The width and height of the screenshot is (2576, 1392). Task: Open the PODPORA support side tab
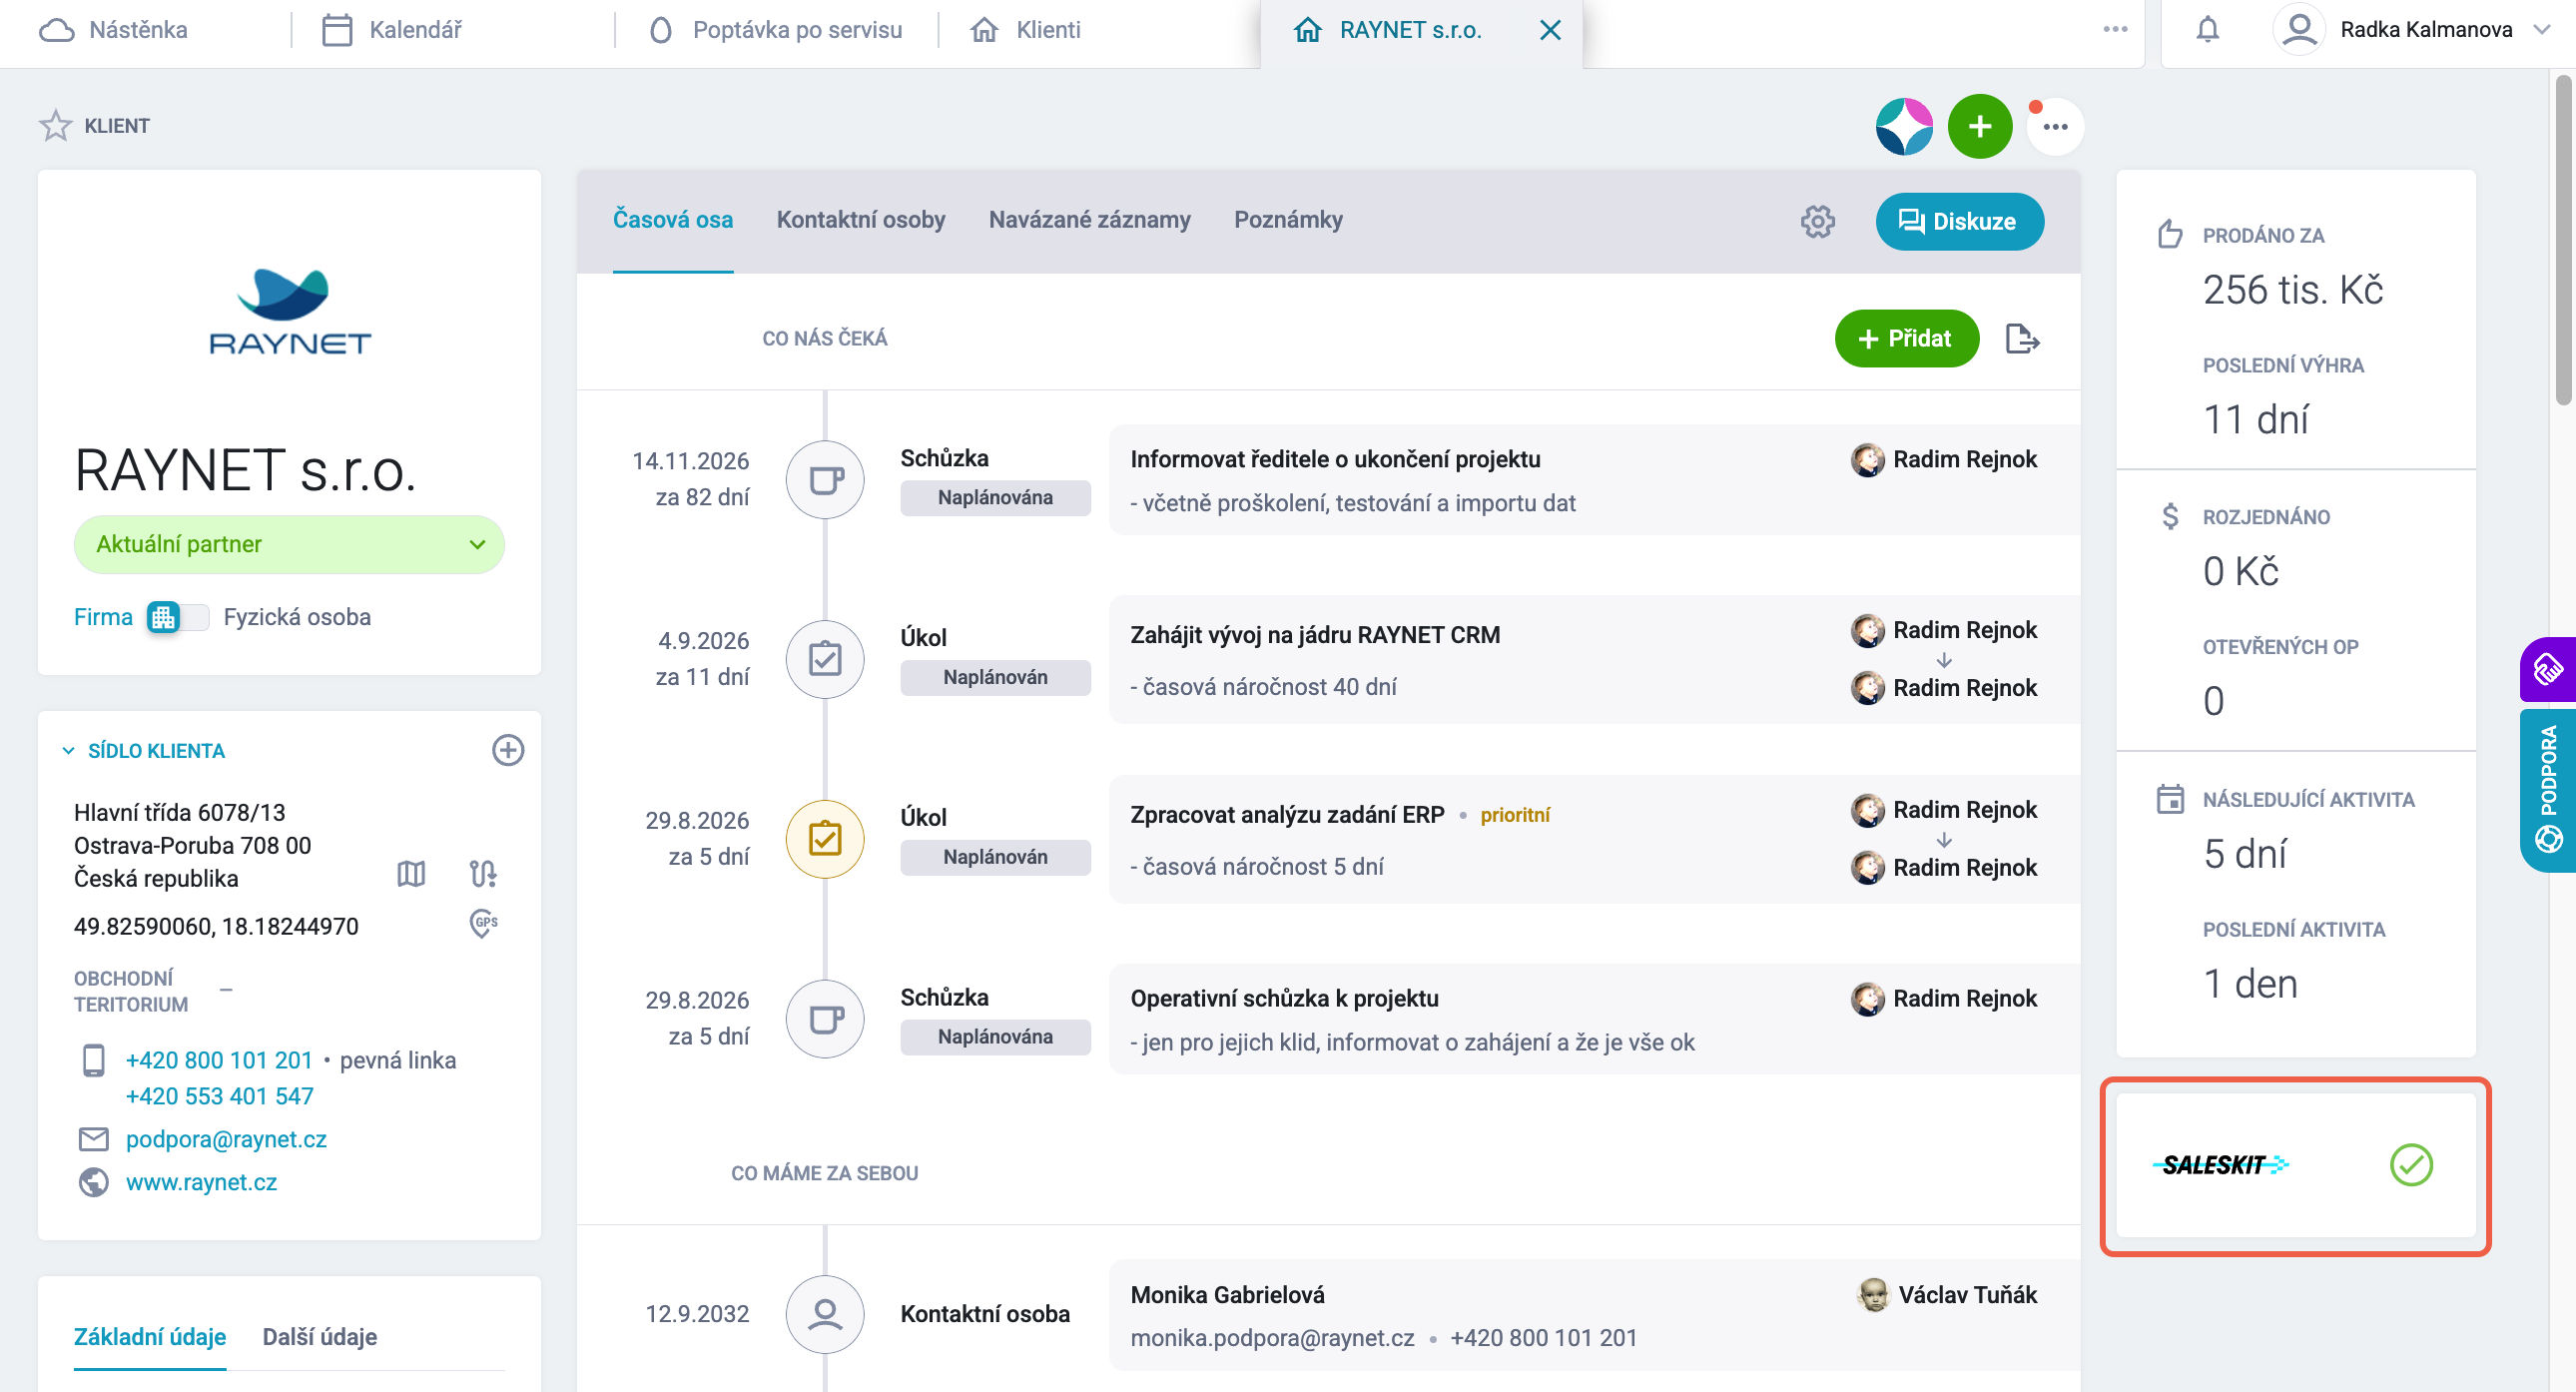2548,790
